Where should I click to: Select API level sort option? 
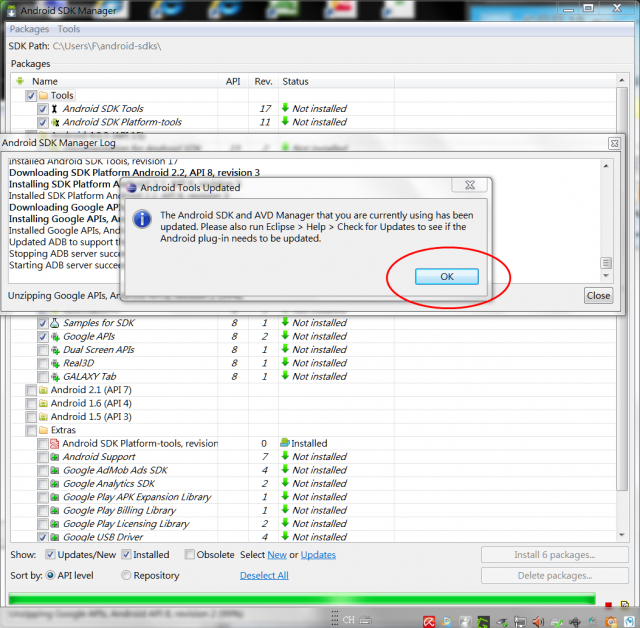[x=50, y=575]
